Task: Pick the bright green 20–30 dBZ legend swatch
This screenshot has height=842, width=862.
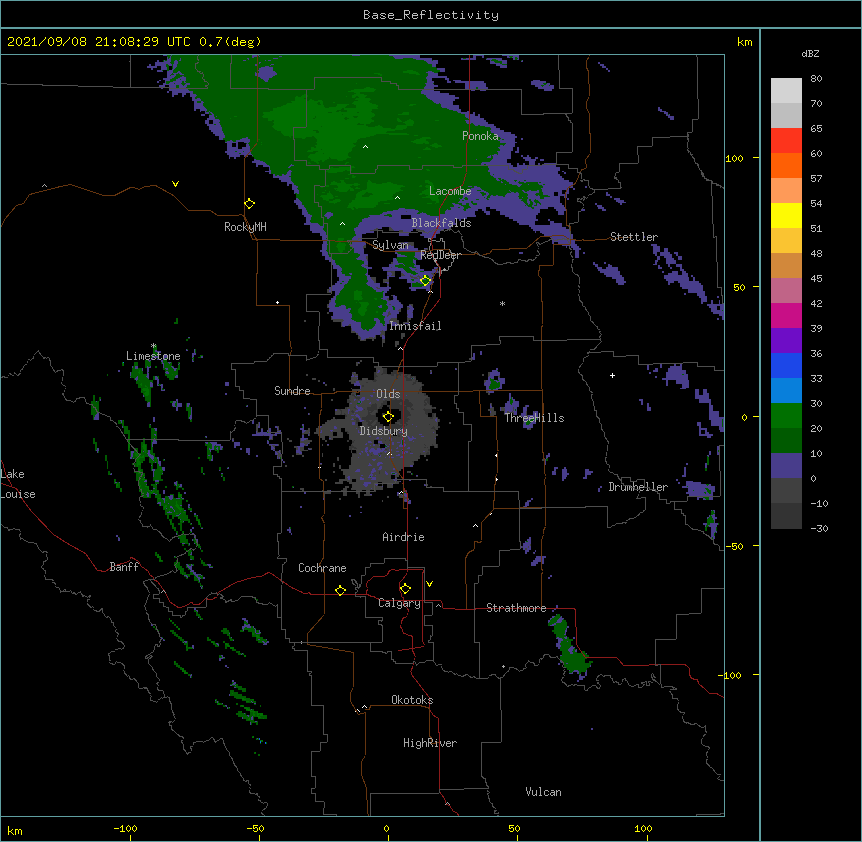Action: coord(786,416)
